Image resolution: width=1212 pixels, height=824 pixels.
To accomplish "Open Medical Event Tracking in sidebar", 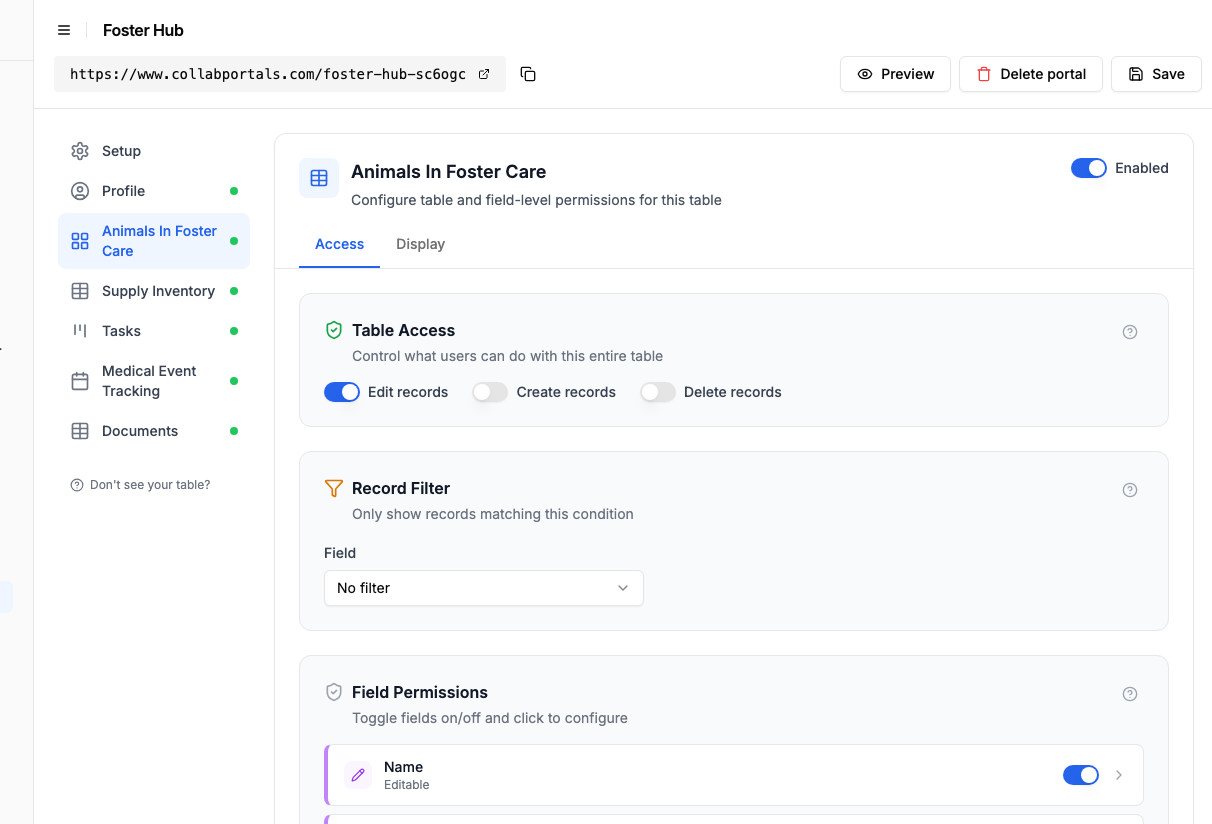I will pos(154,381).
